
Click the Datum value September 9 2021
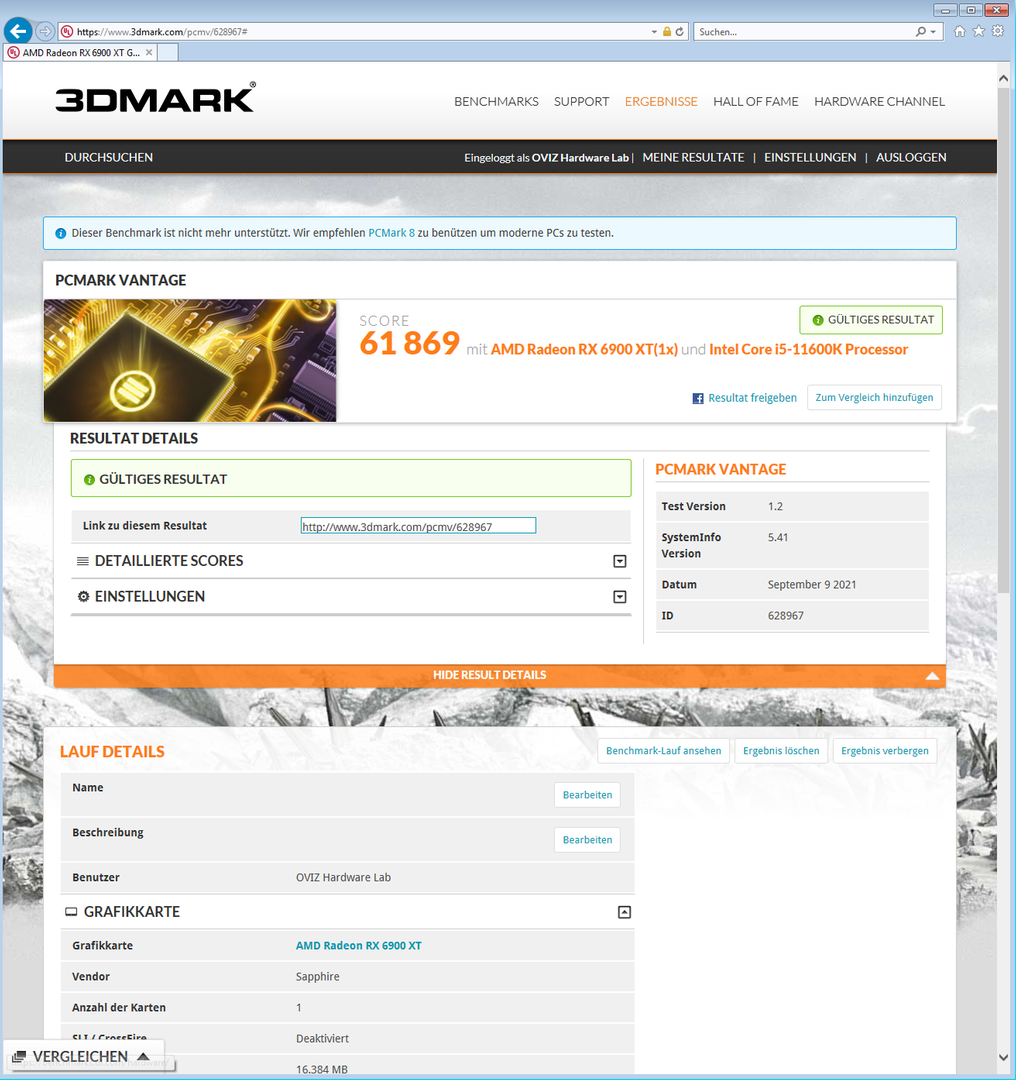coord(811,585)
